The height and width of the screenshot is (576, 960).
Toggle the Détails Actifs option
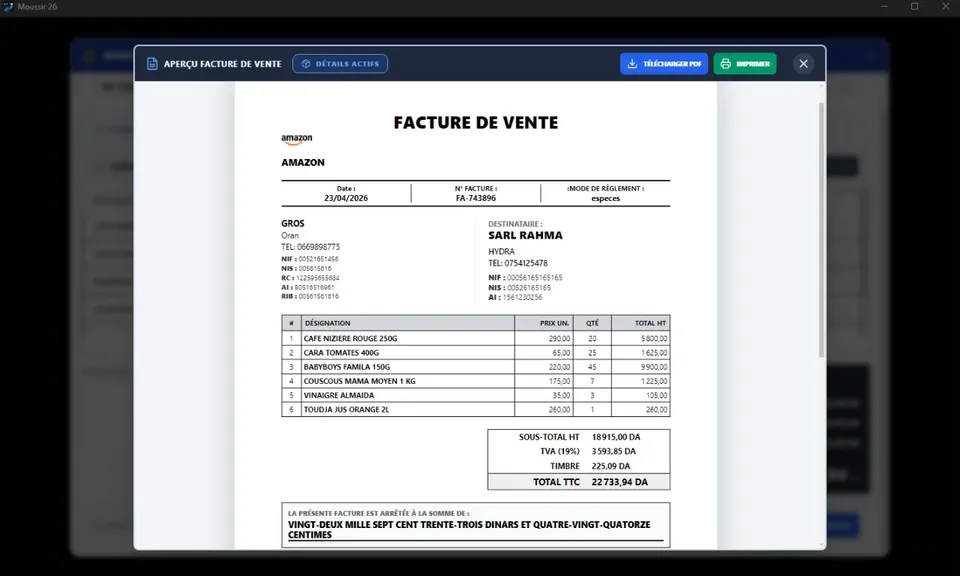(340, 64)
